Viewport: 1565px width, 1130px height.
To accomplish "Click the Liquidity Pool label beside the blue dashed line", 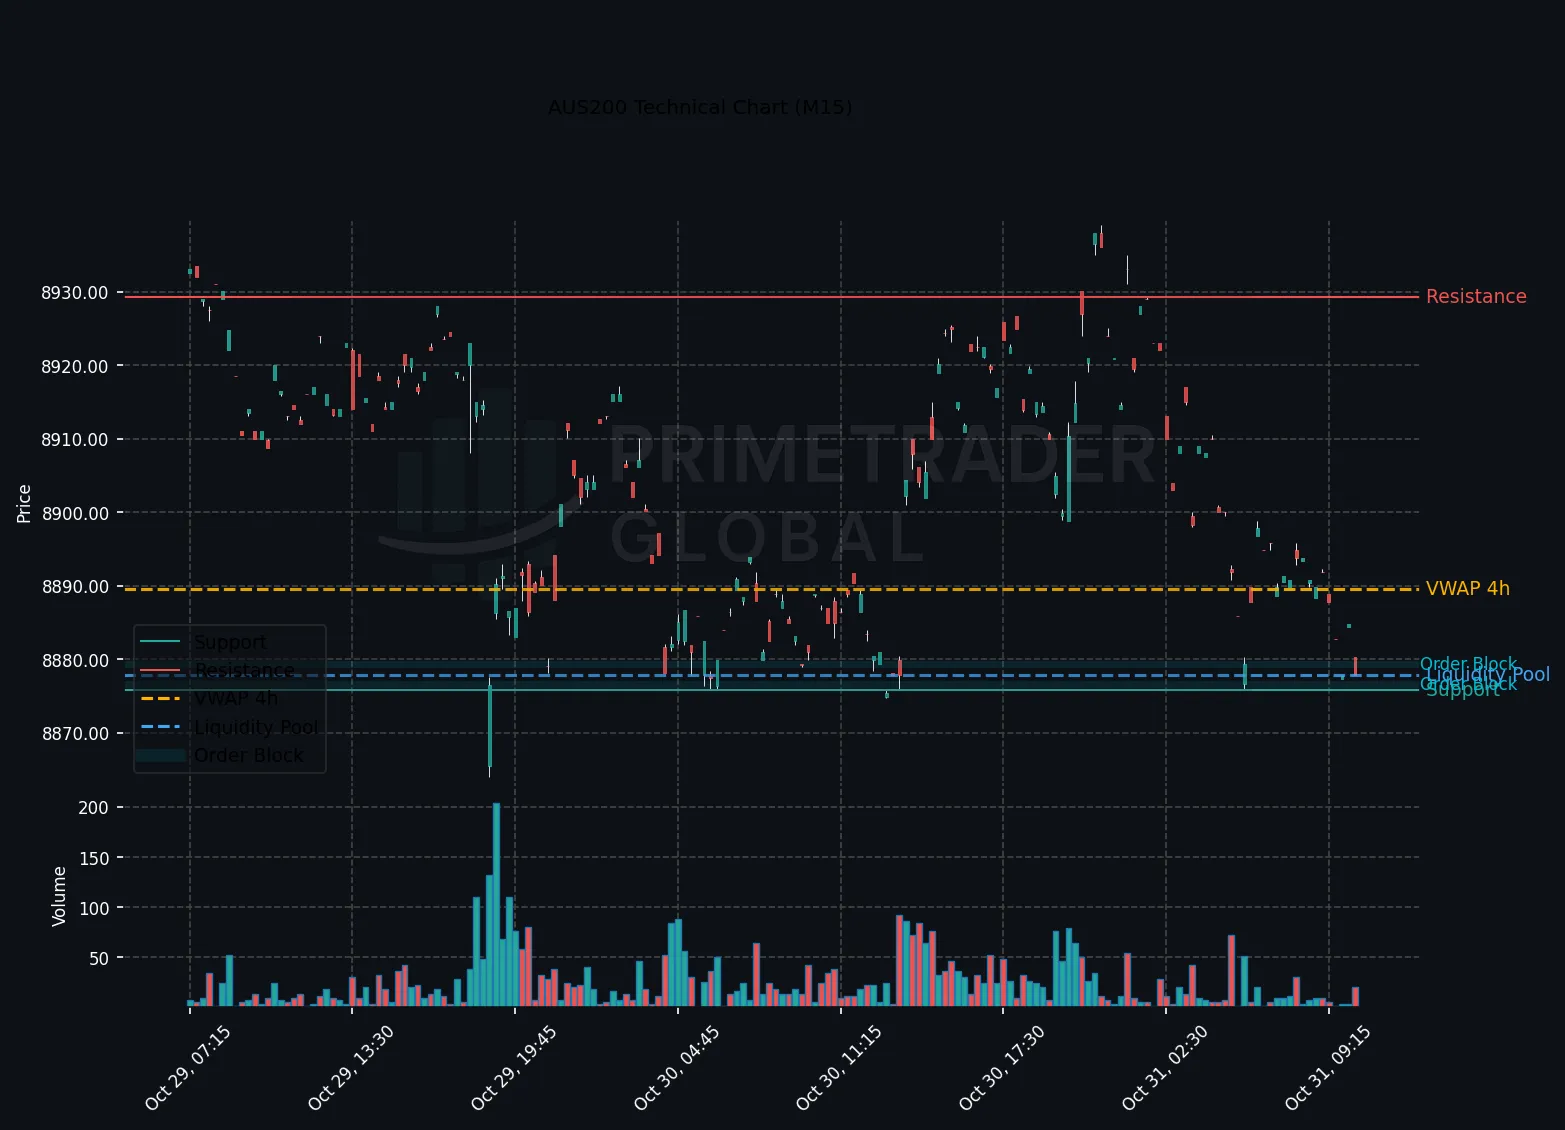I will tap(1488, 674).
